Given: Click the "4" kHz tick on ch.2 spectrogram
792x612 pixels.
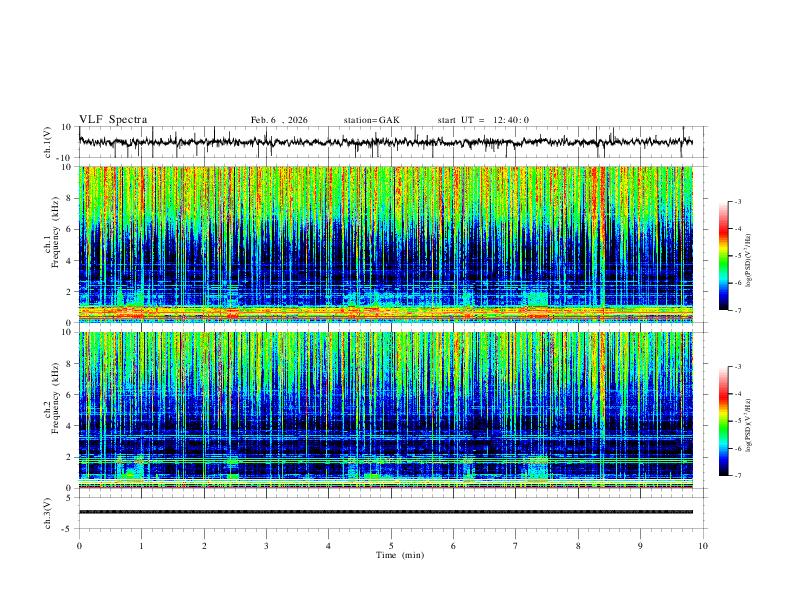Looking at the screenshot, I should (x=69, y=426).
